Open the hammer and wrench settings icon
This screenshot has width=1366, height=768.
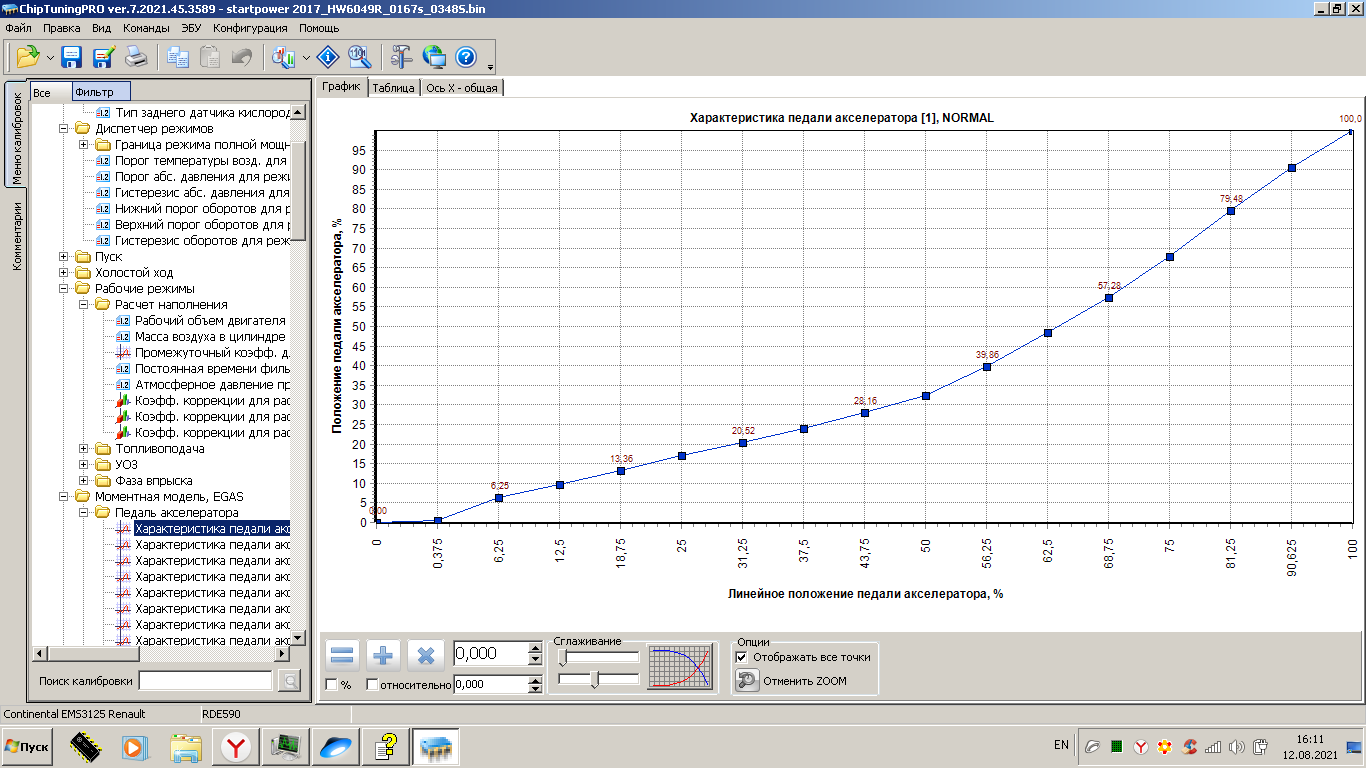(401, 57)
